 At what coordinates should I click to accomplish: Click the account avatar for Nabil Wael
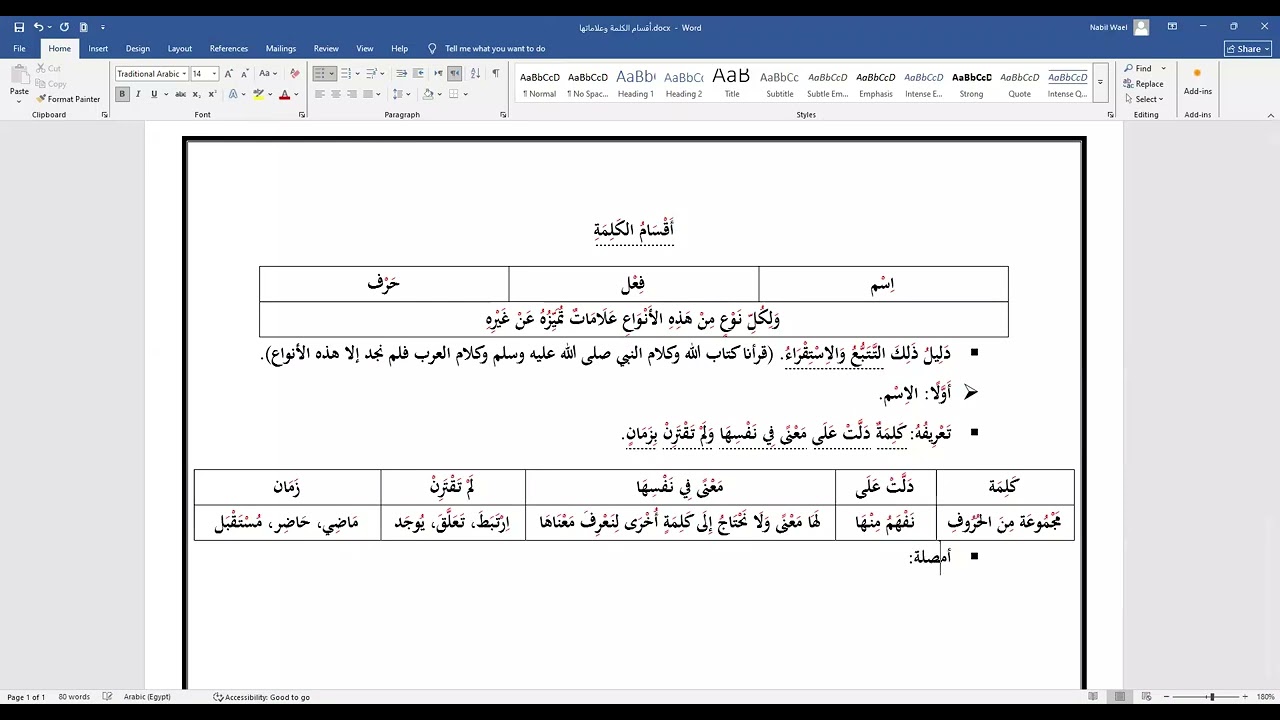1141,27
